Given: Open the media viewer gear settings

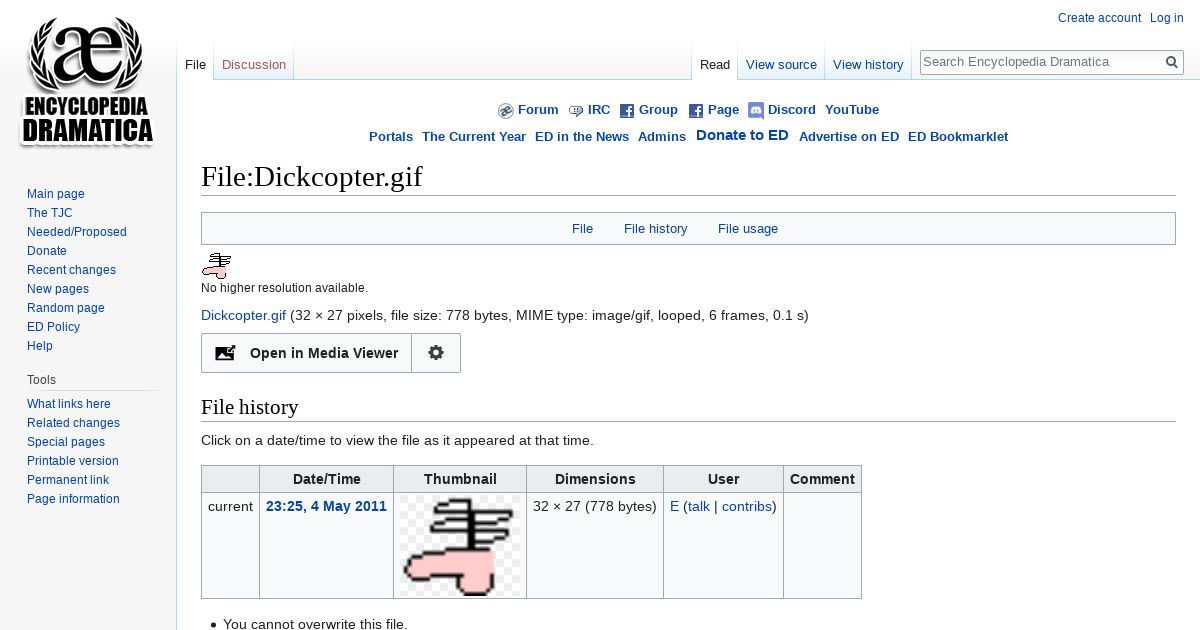Looking at the screenshot, I should [x=436, y=353].
